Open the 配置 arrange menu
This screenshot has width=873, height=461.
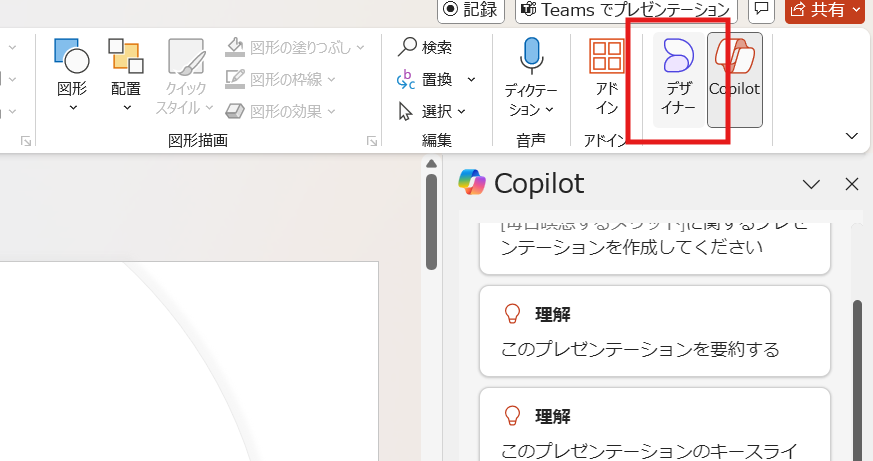(126, 75)
